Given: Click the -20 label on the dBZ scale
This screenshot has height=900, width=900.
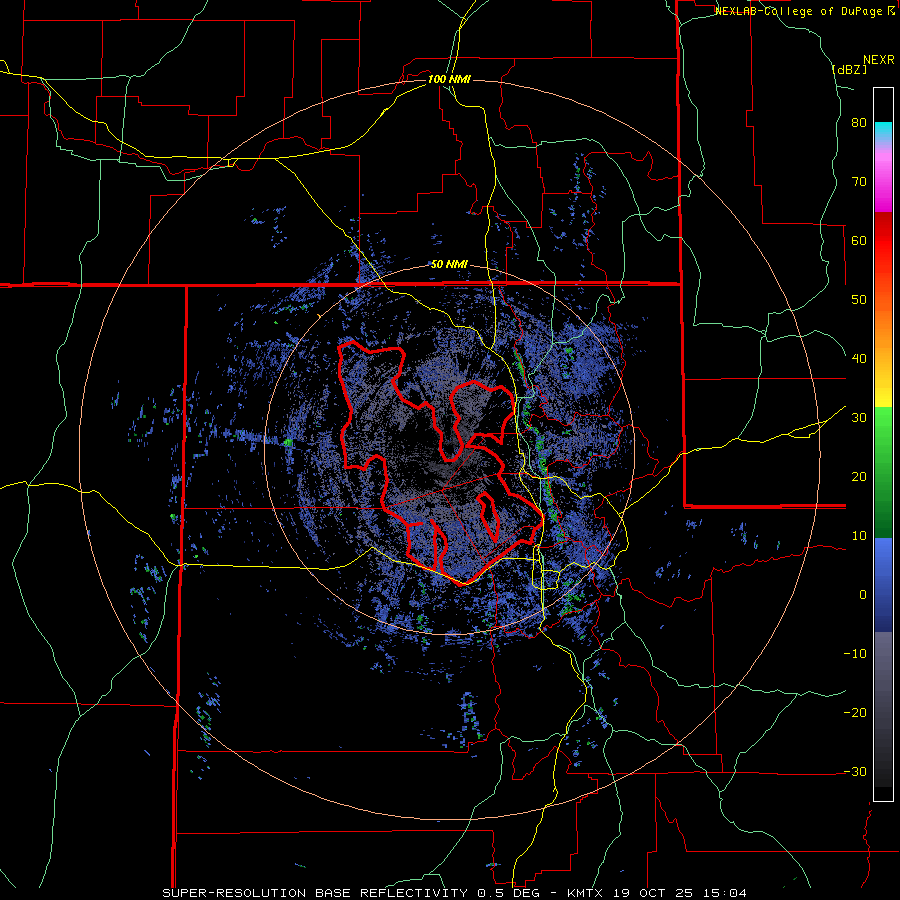Looking at the screenshot, I should [855, 712].
